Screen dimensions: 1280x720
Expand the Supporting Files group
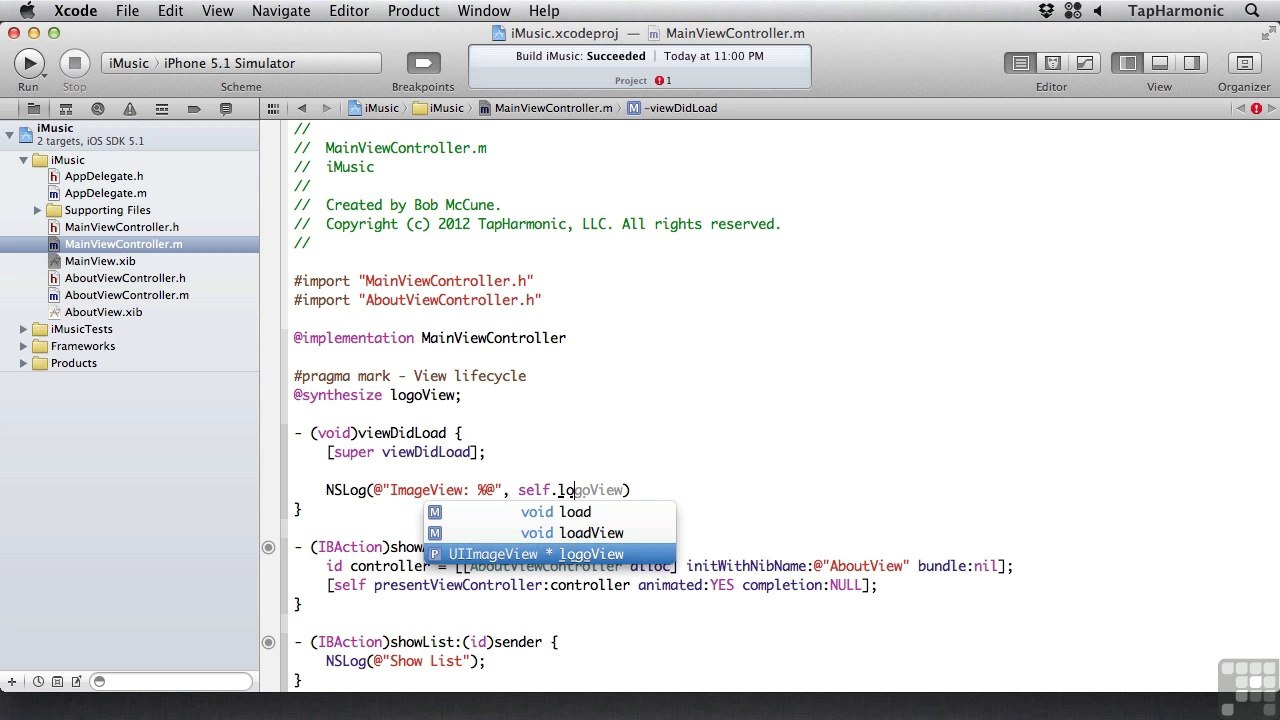click(38, 210)
